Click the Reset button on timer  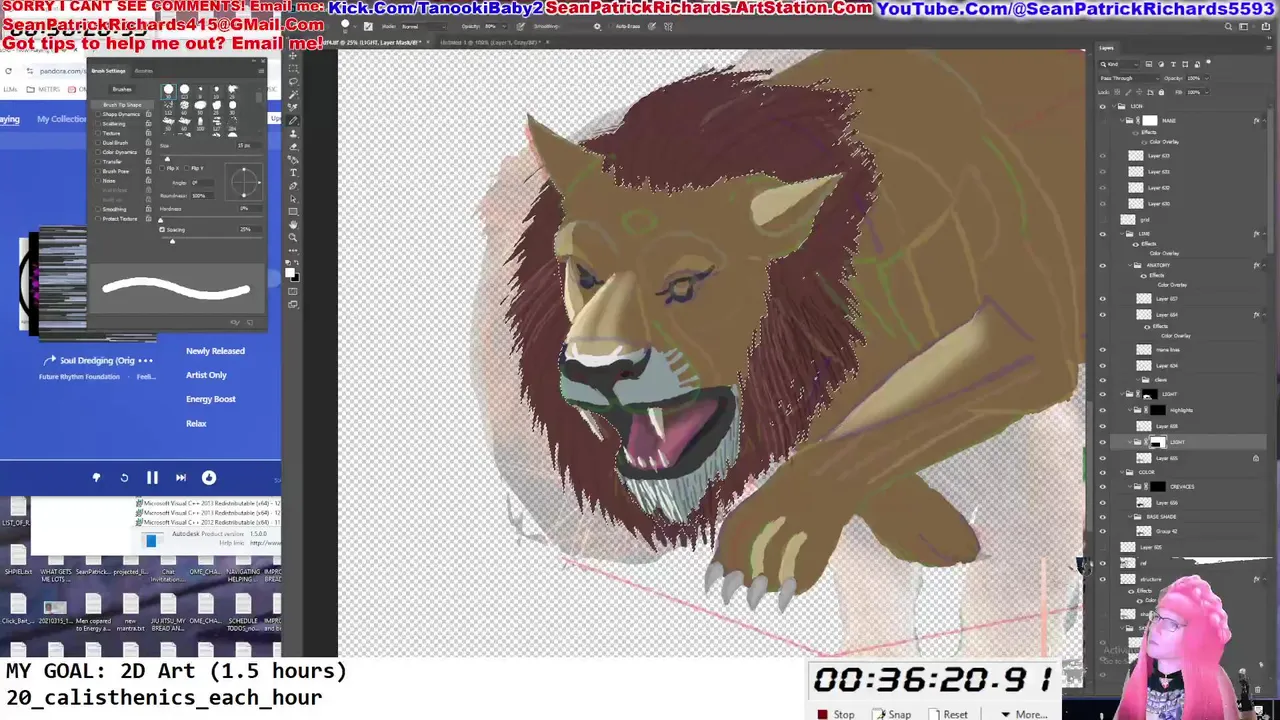[x=948, y=714]
